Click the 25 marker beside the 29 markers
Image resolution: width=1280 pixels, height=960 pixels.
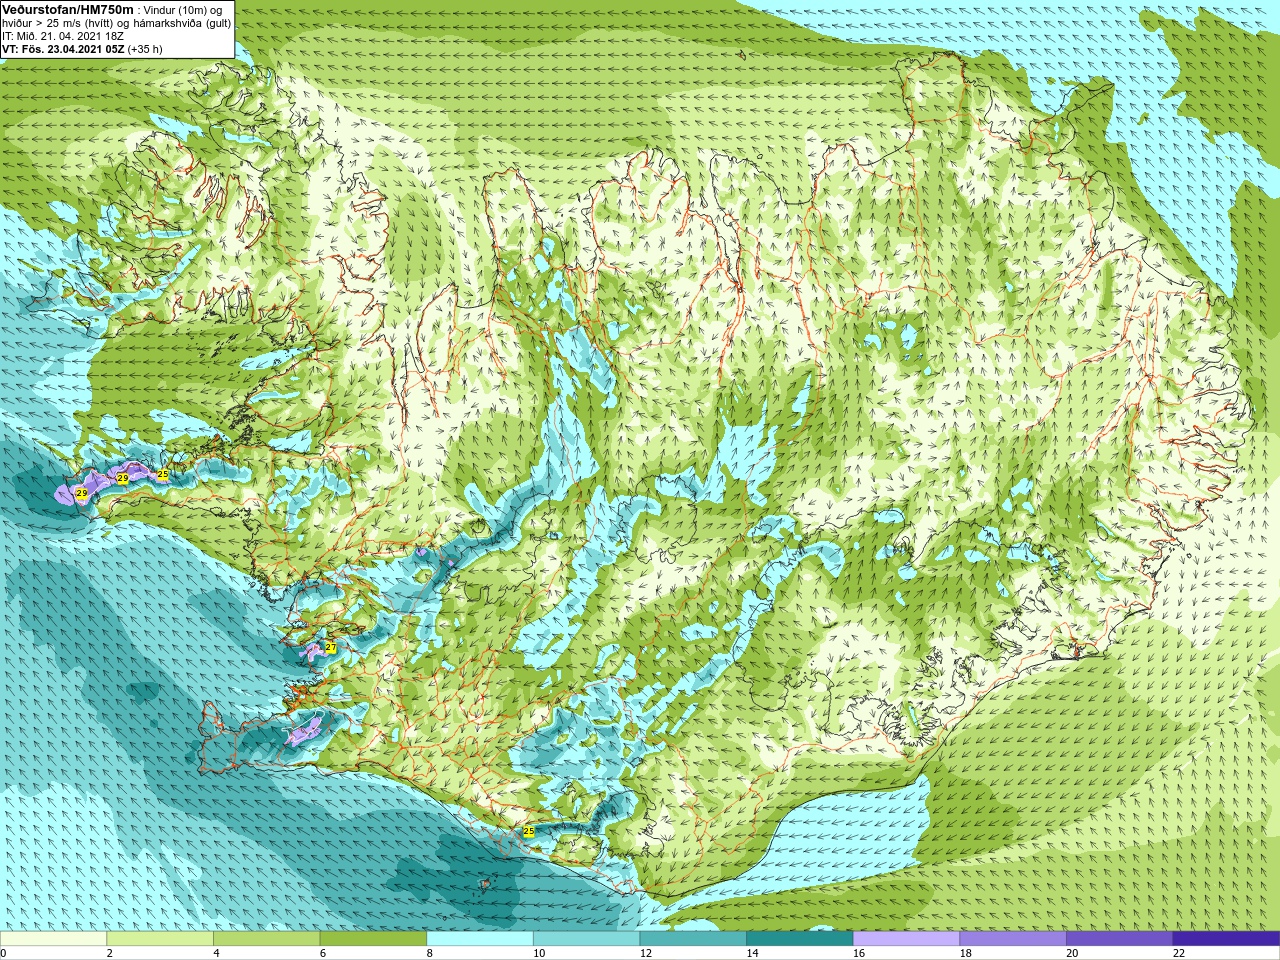tap(163, 473)
